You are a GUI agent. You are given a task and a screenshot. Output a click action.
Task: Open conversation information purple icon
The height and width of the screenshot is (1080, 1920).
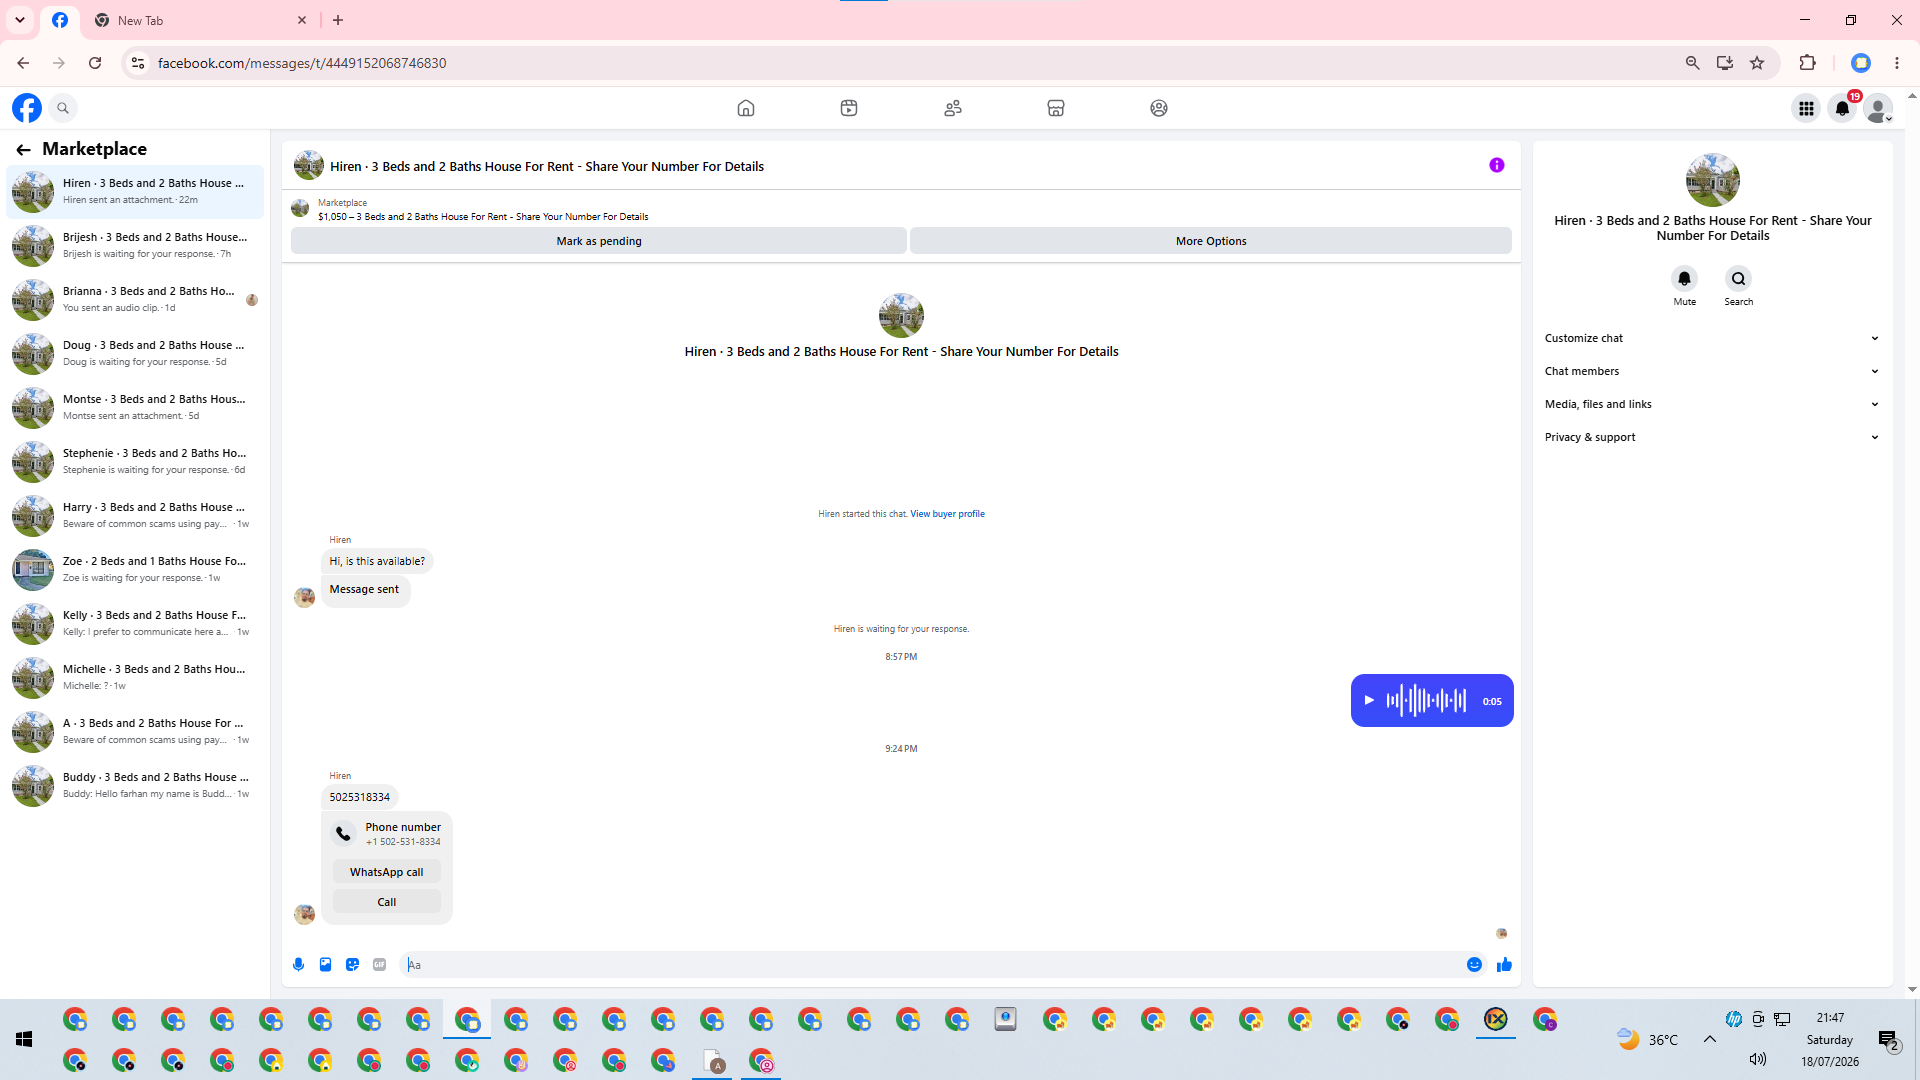tap(1497, 165)
